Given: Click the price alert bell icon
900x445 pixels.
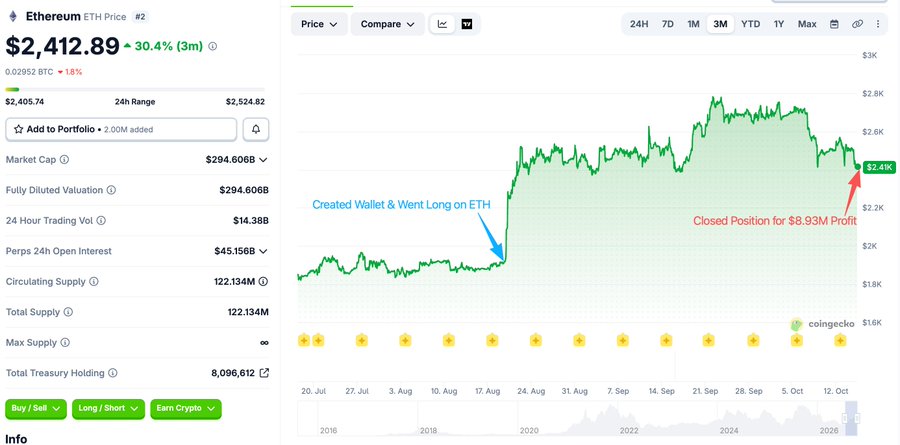Looking at the screenshot, I should [x=256, y=129].
